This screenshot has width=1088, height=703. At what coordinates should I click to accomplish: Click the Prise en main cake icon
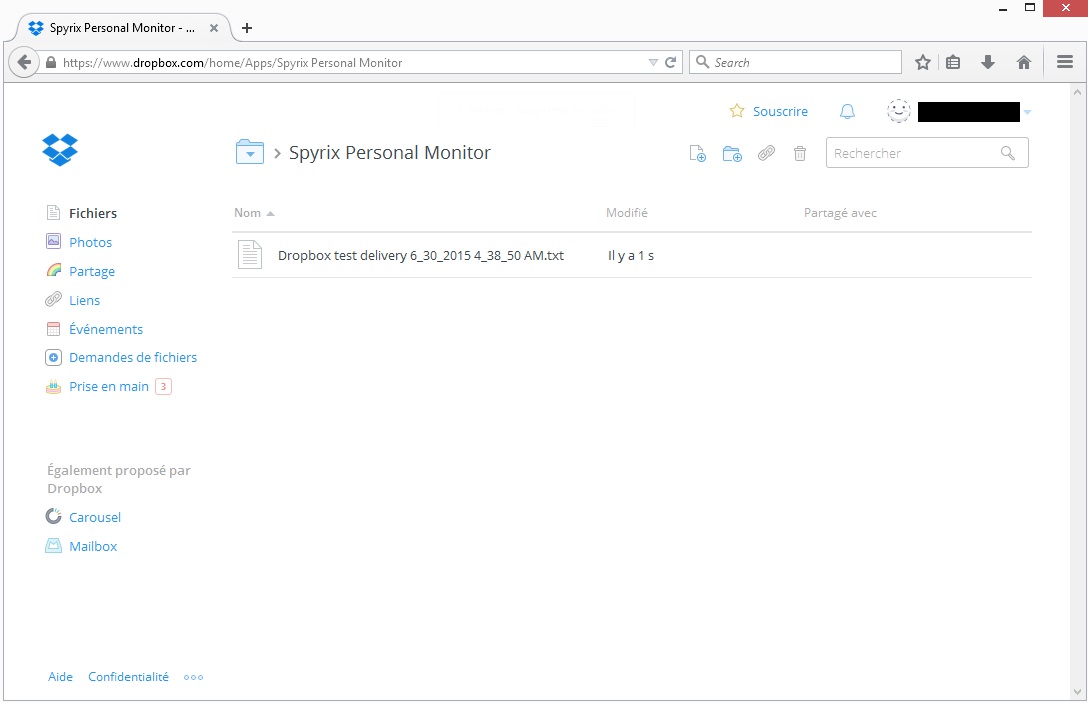(53, 387)
